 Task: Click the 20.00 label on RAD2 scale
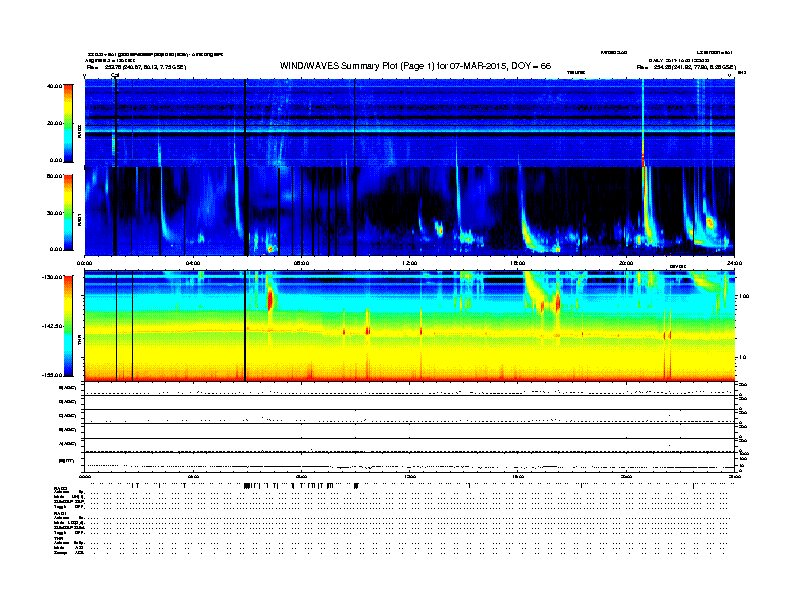click(54, 123)
